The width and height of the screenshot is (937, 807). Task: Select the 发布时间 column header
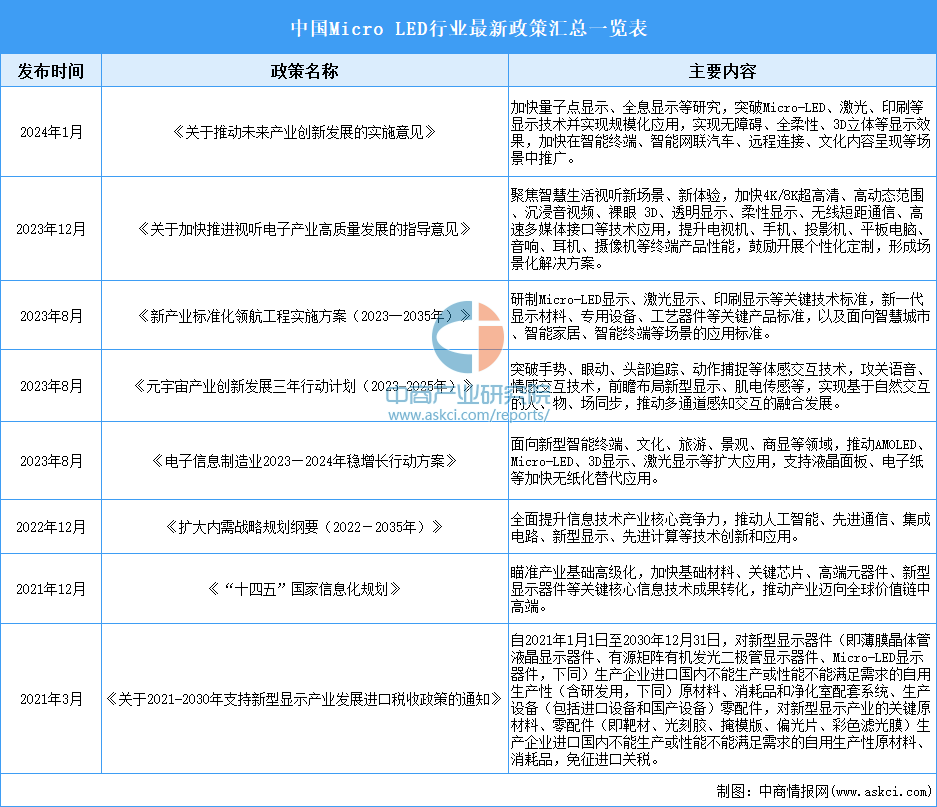pos(51,71)
